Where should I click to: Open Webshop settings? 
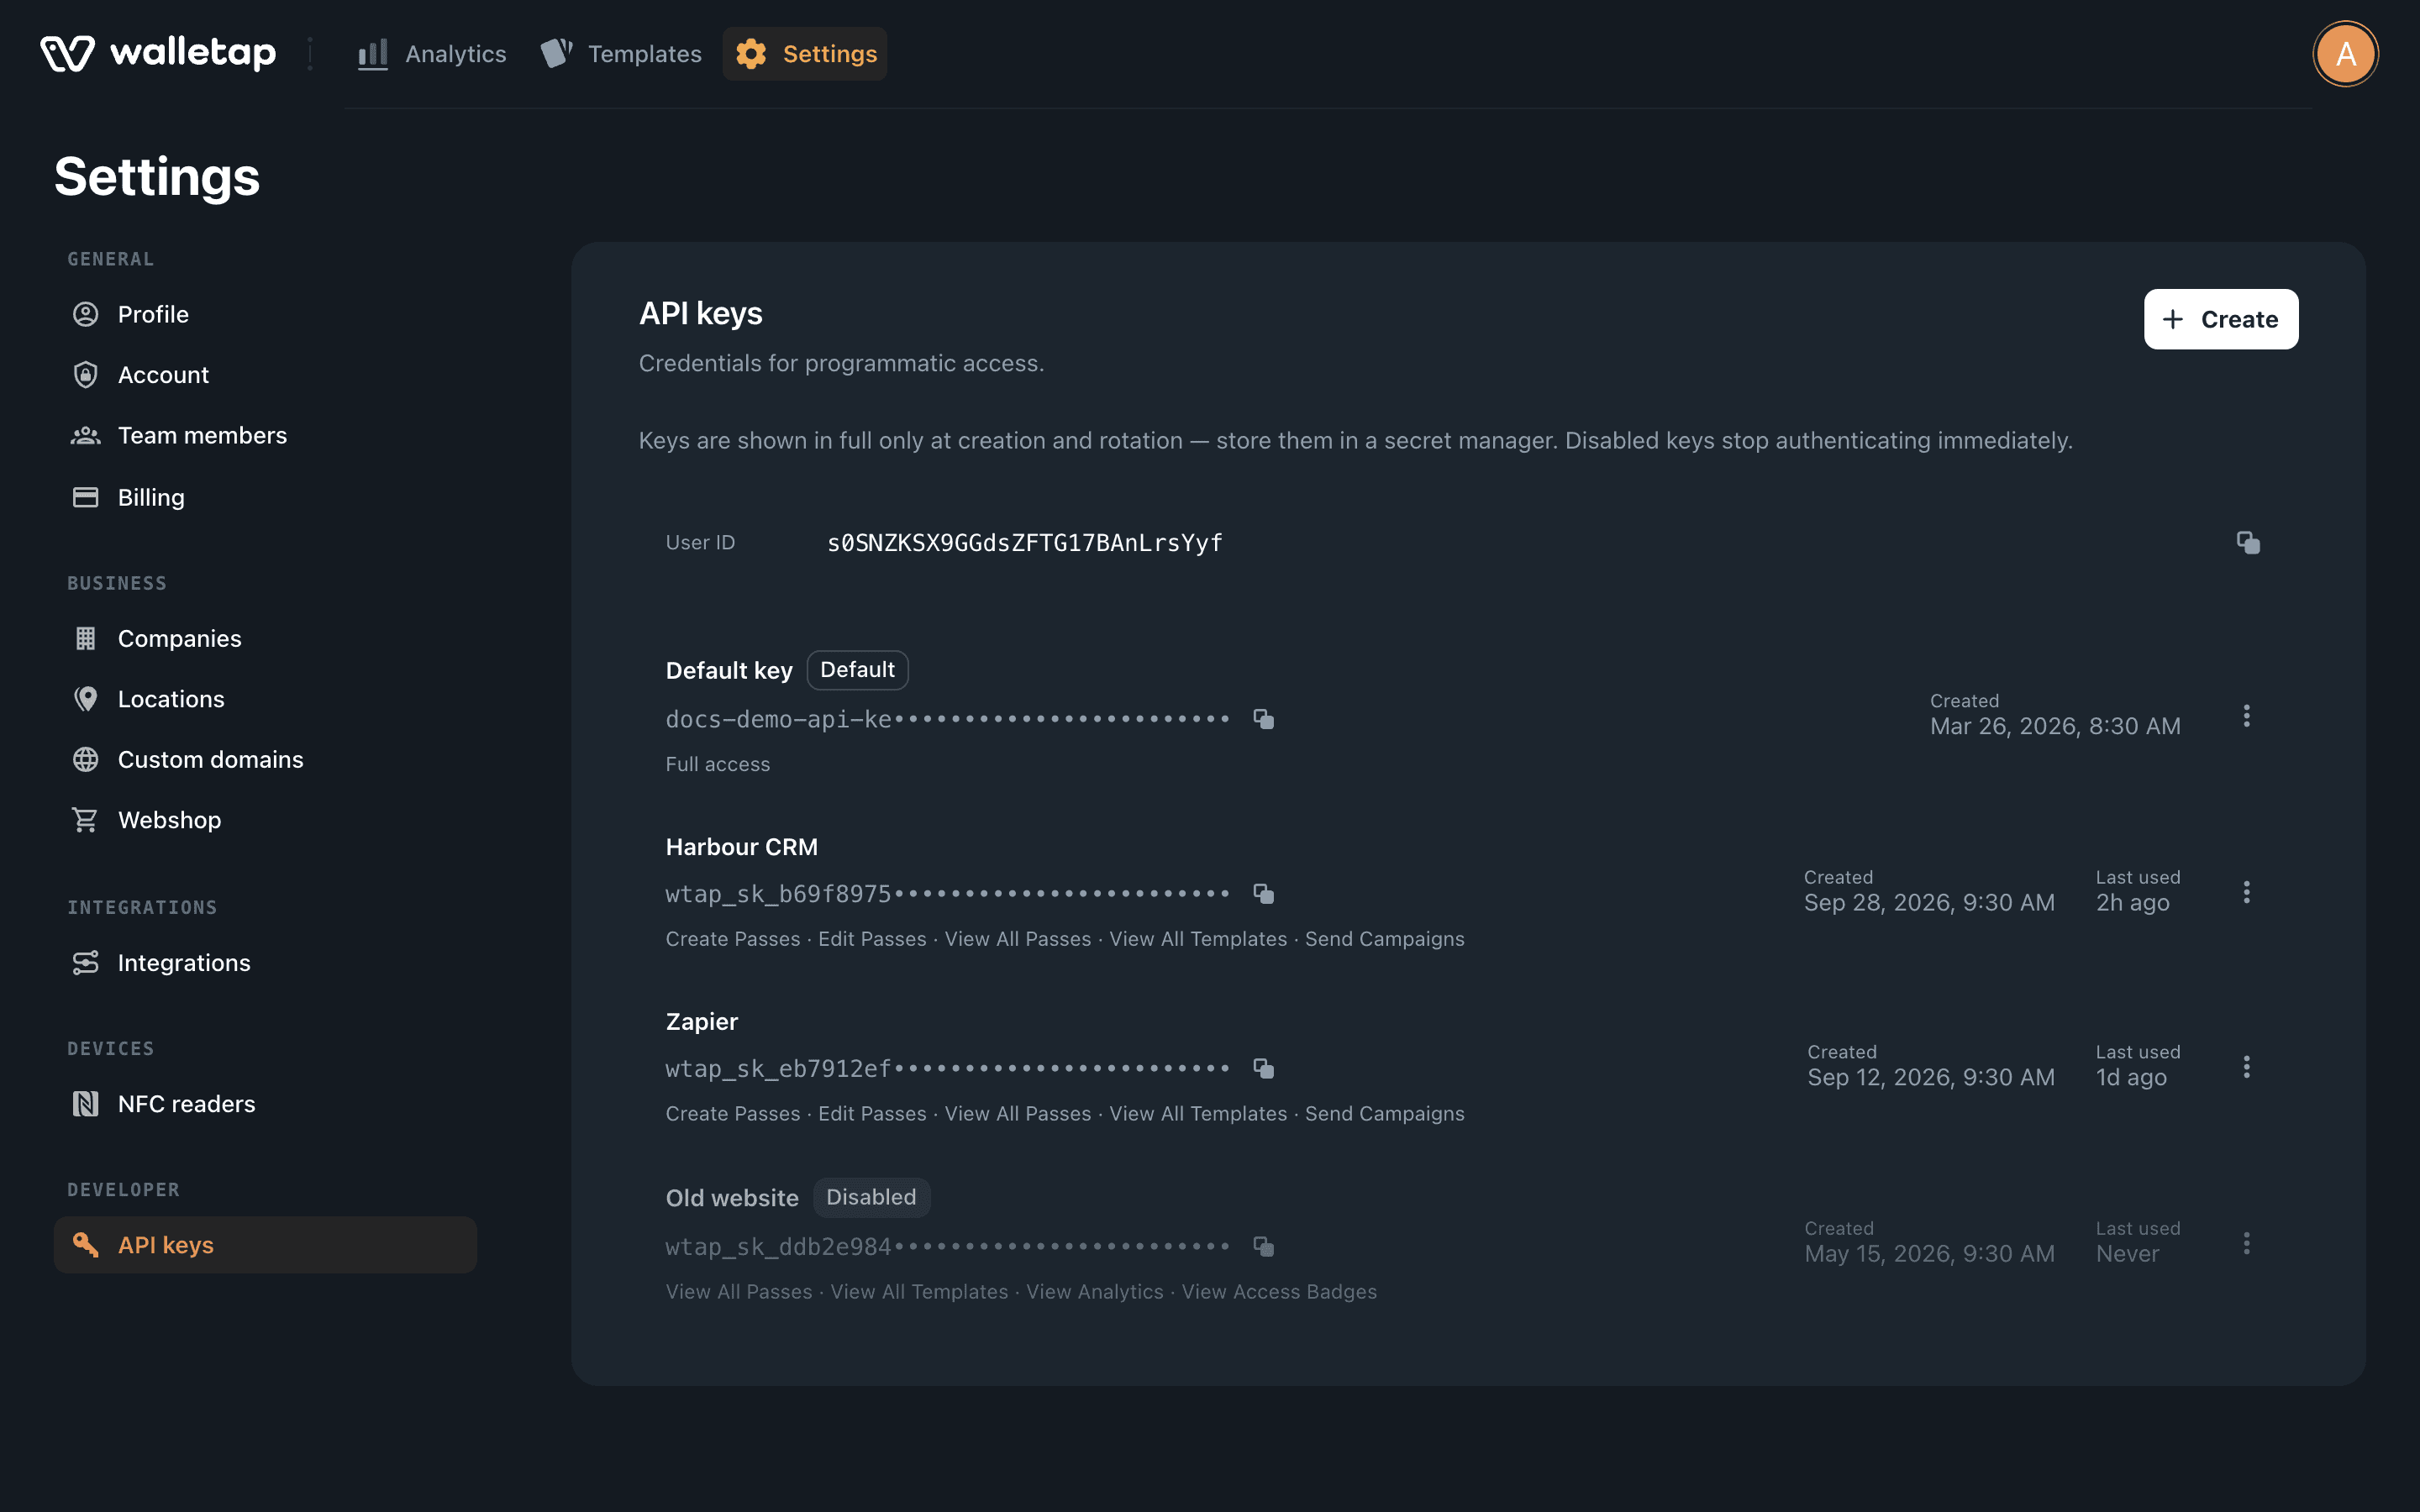265,820
